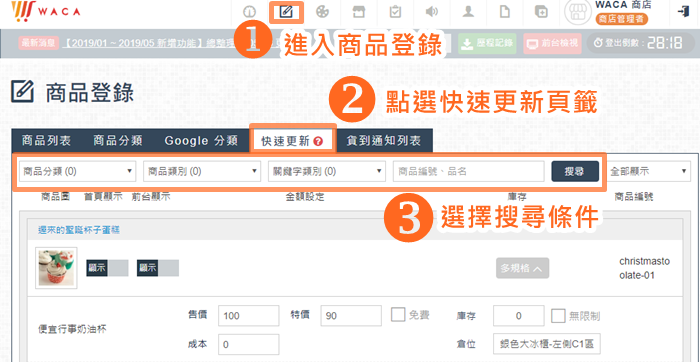Open the marketing speaker icon
This screenshot has height=362, width=700.
pyautogui.click(x=431, y=12)
